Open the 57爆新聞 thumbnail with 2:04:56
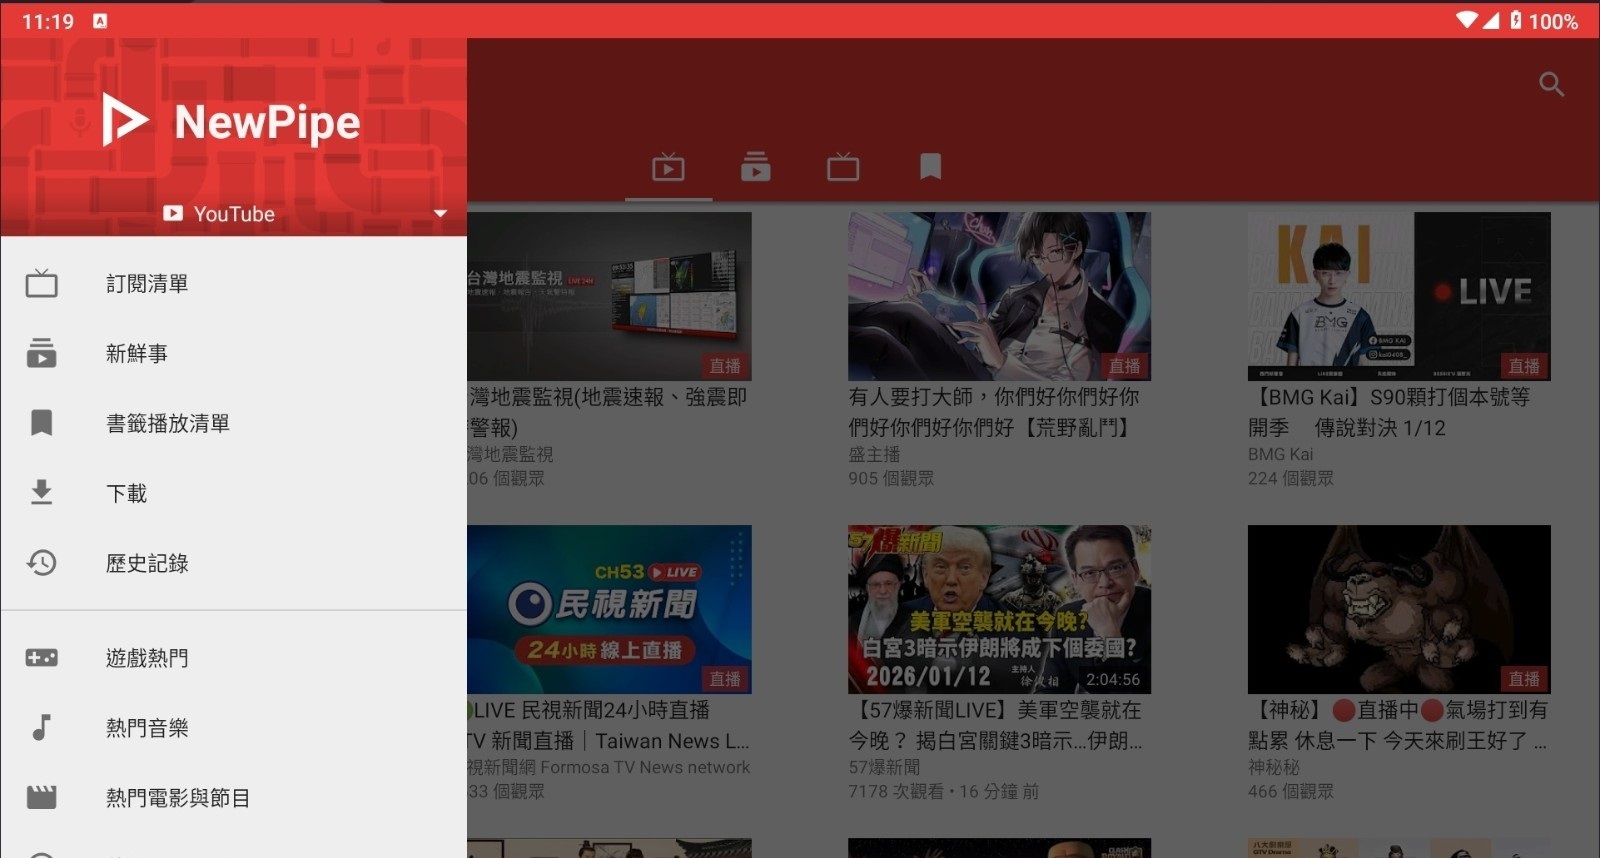Viewport: 1600px width, 858px height. point(999,609)
